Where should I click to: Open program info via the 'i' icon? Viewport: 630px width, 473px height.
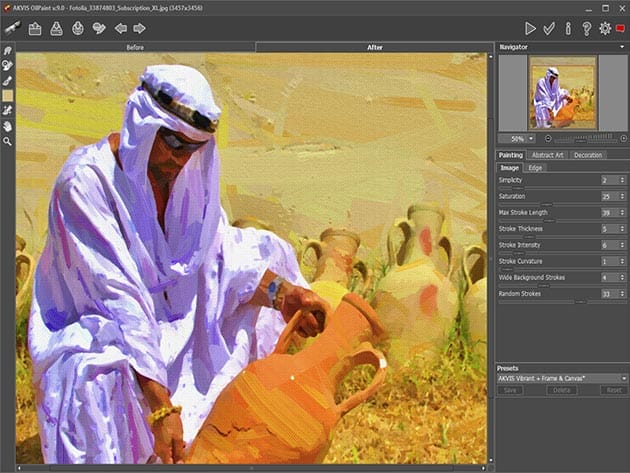point(568,28)
